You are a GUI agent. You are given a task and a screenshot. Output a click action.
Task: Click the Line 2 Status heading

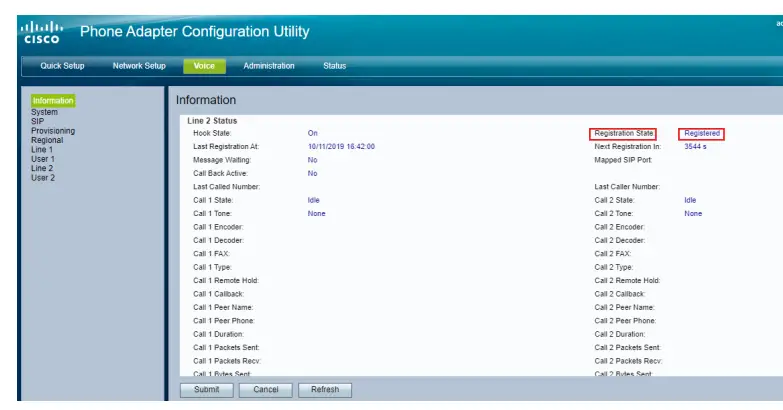(212, 121)
